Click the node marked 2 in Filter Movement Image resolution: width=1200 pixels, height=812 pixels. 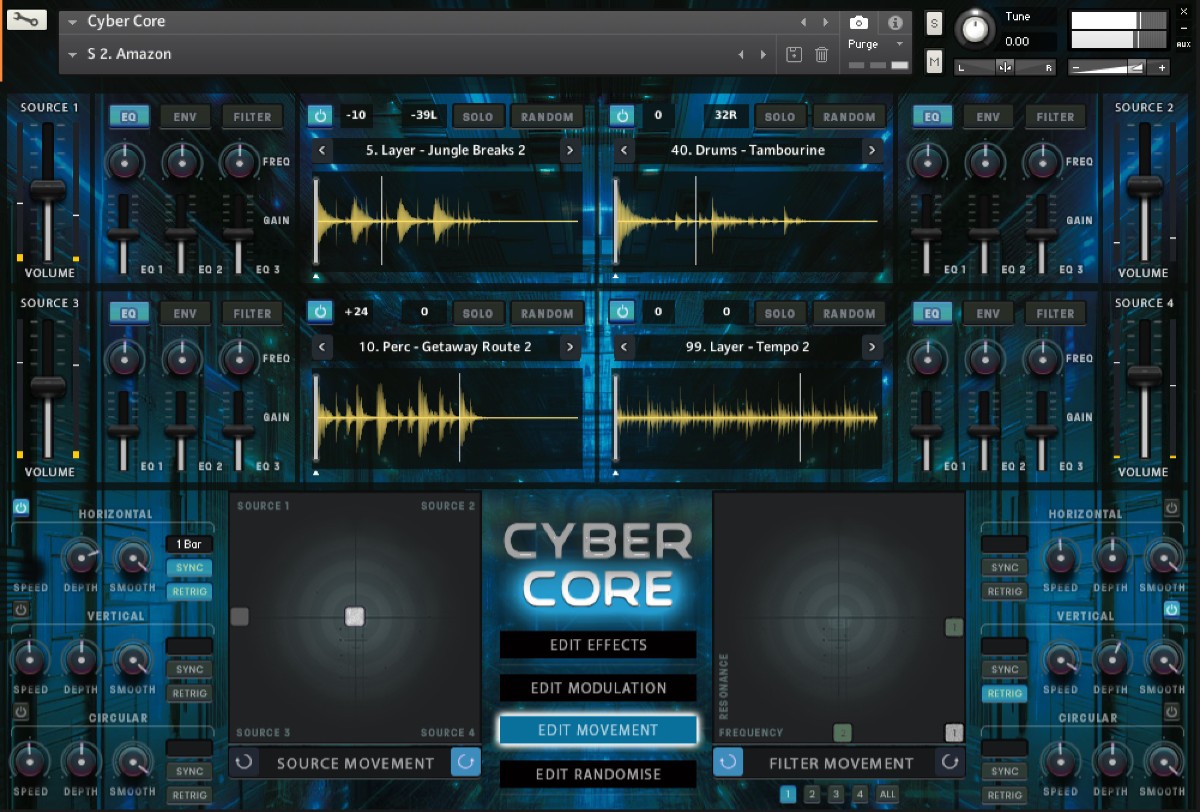tap(843, 733)
